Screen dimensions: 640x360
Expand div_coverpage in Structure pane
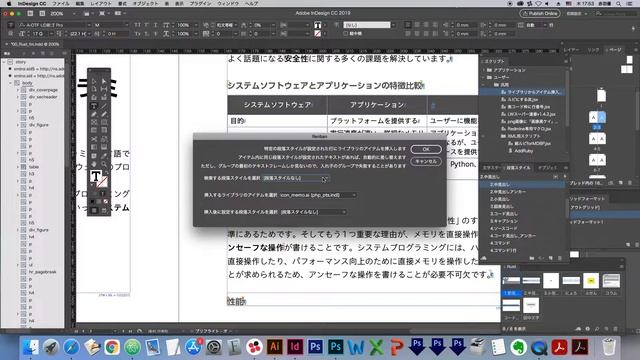pyautogui.click(x=18, y=90)
